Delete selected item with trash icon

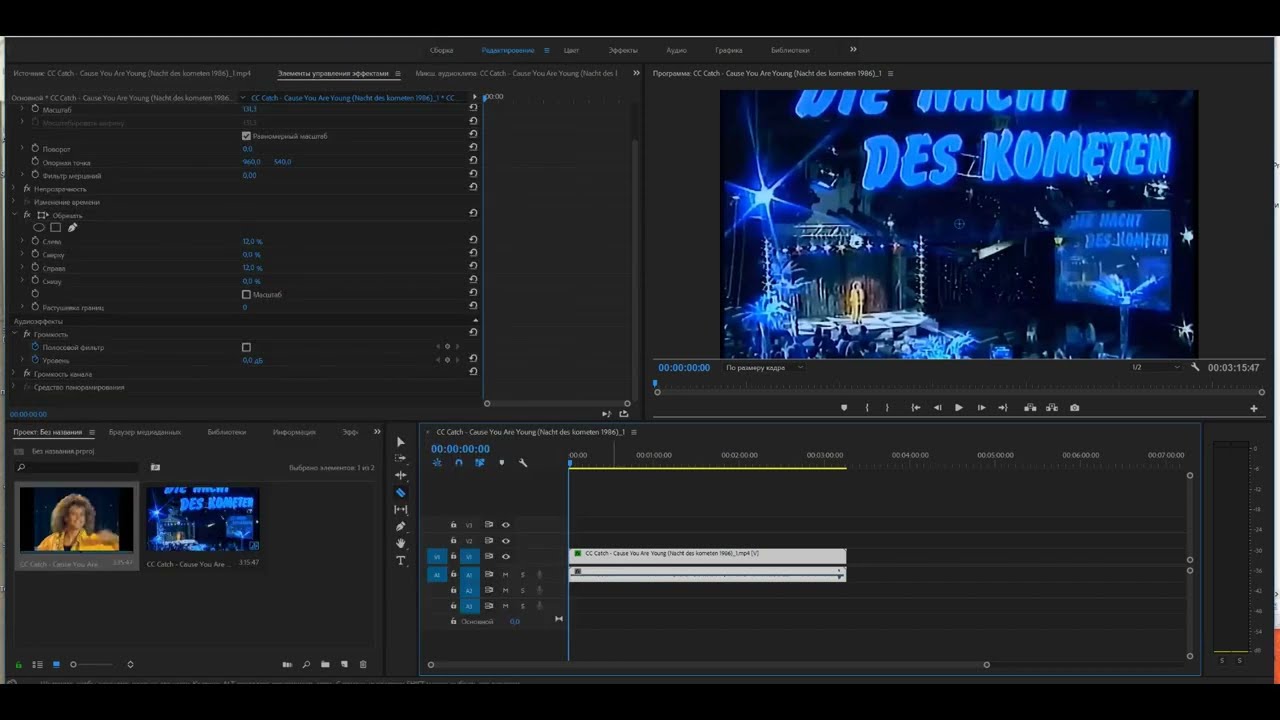pyautogui.click(x=363, y=664)
